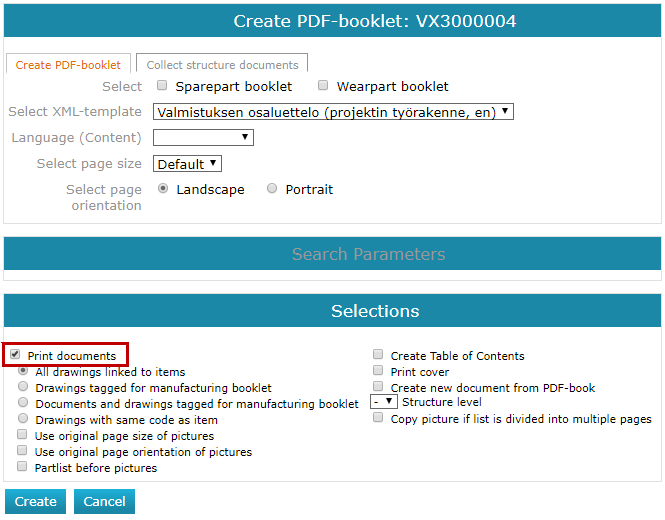Click the Create button
The image size is (665, 520).
(36, 501)
